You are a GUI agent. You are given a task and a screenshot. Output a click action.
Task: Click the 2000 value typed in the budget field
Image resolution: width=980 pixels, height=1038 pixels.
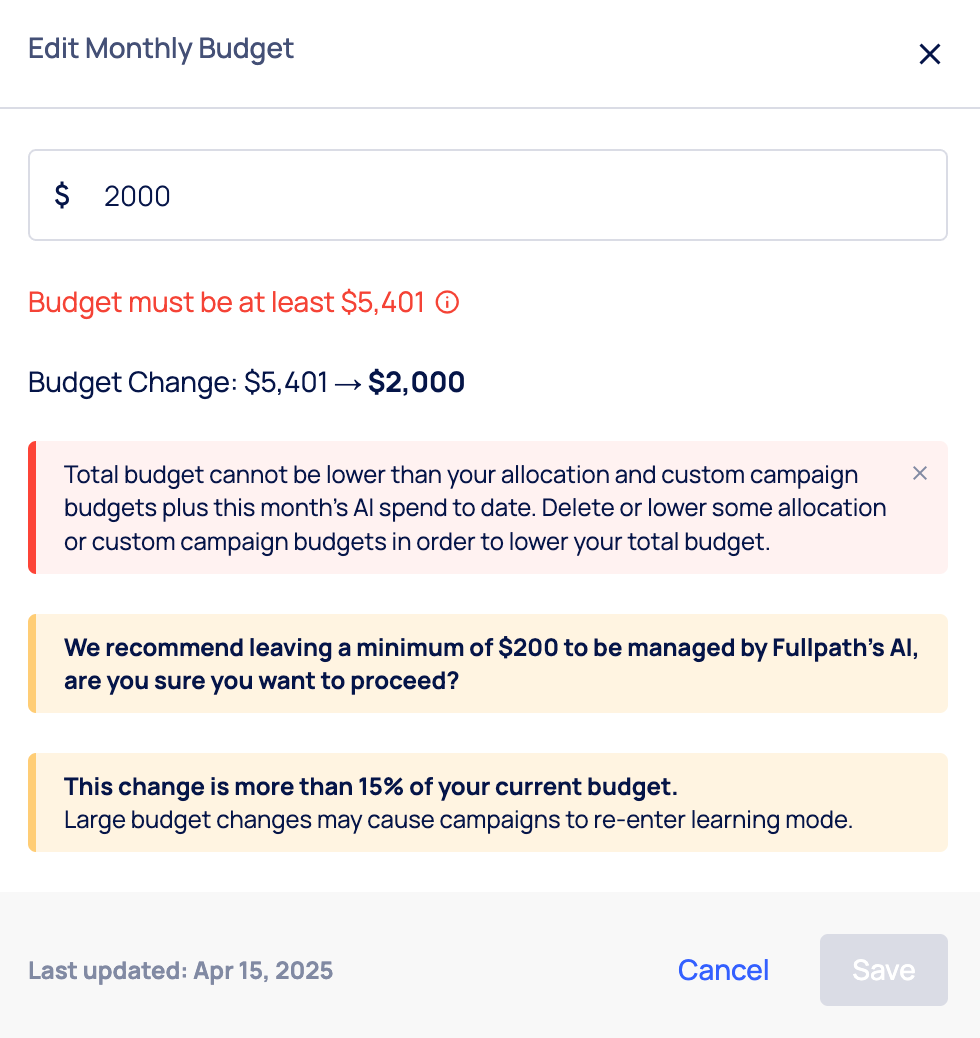137,196
